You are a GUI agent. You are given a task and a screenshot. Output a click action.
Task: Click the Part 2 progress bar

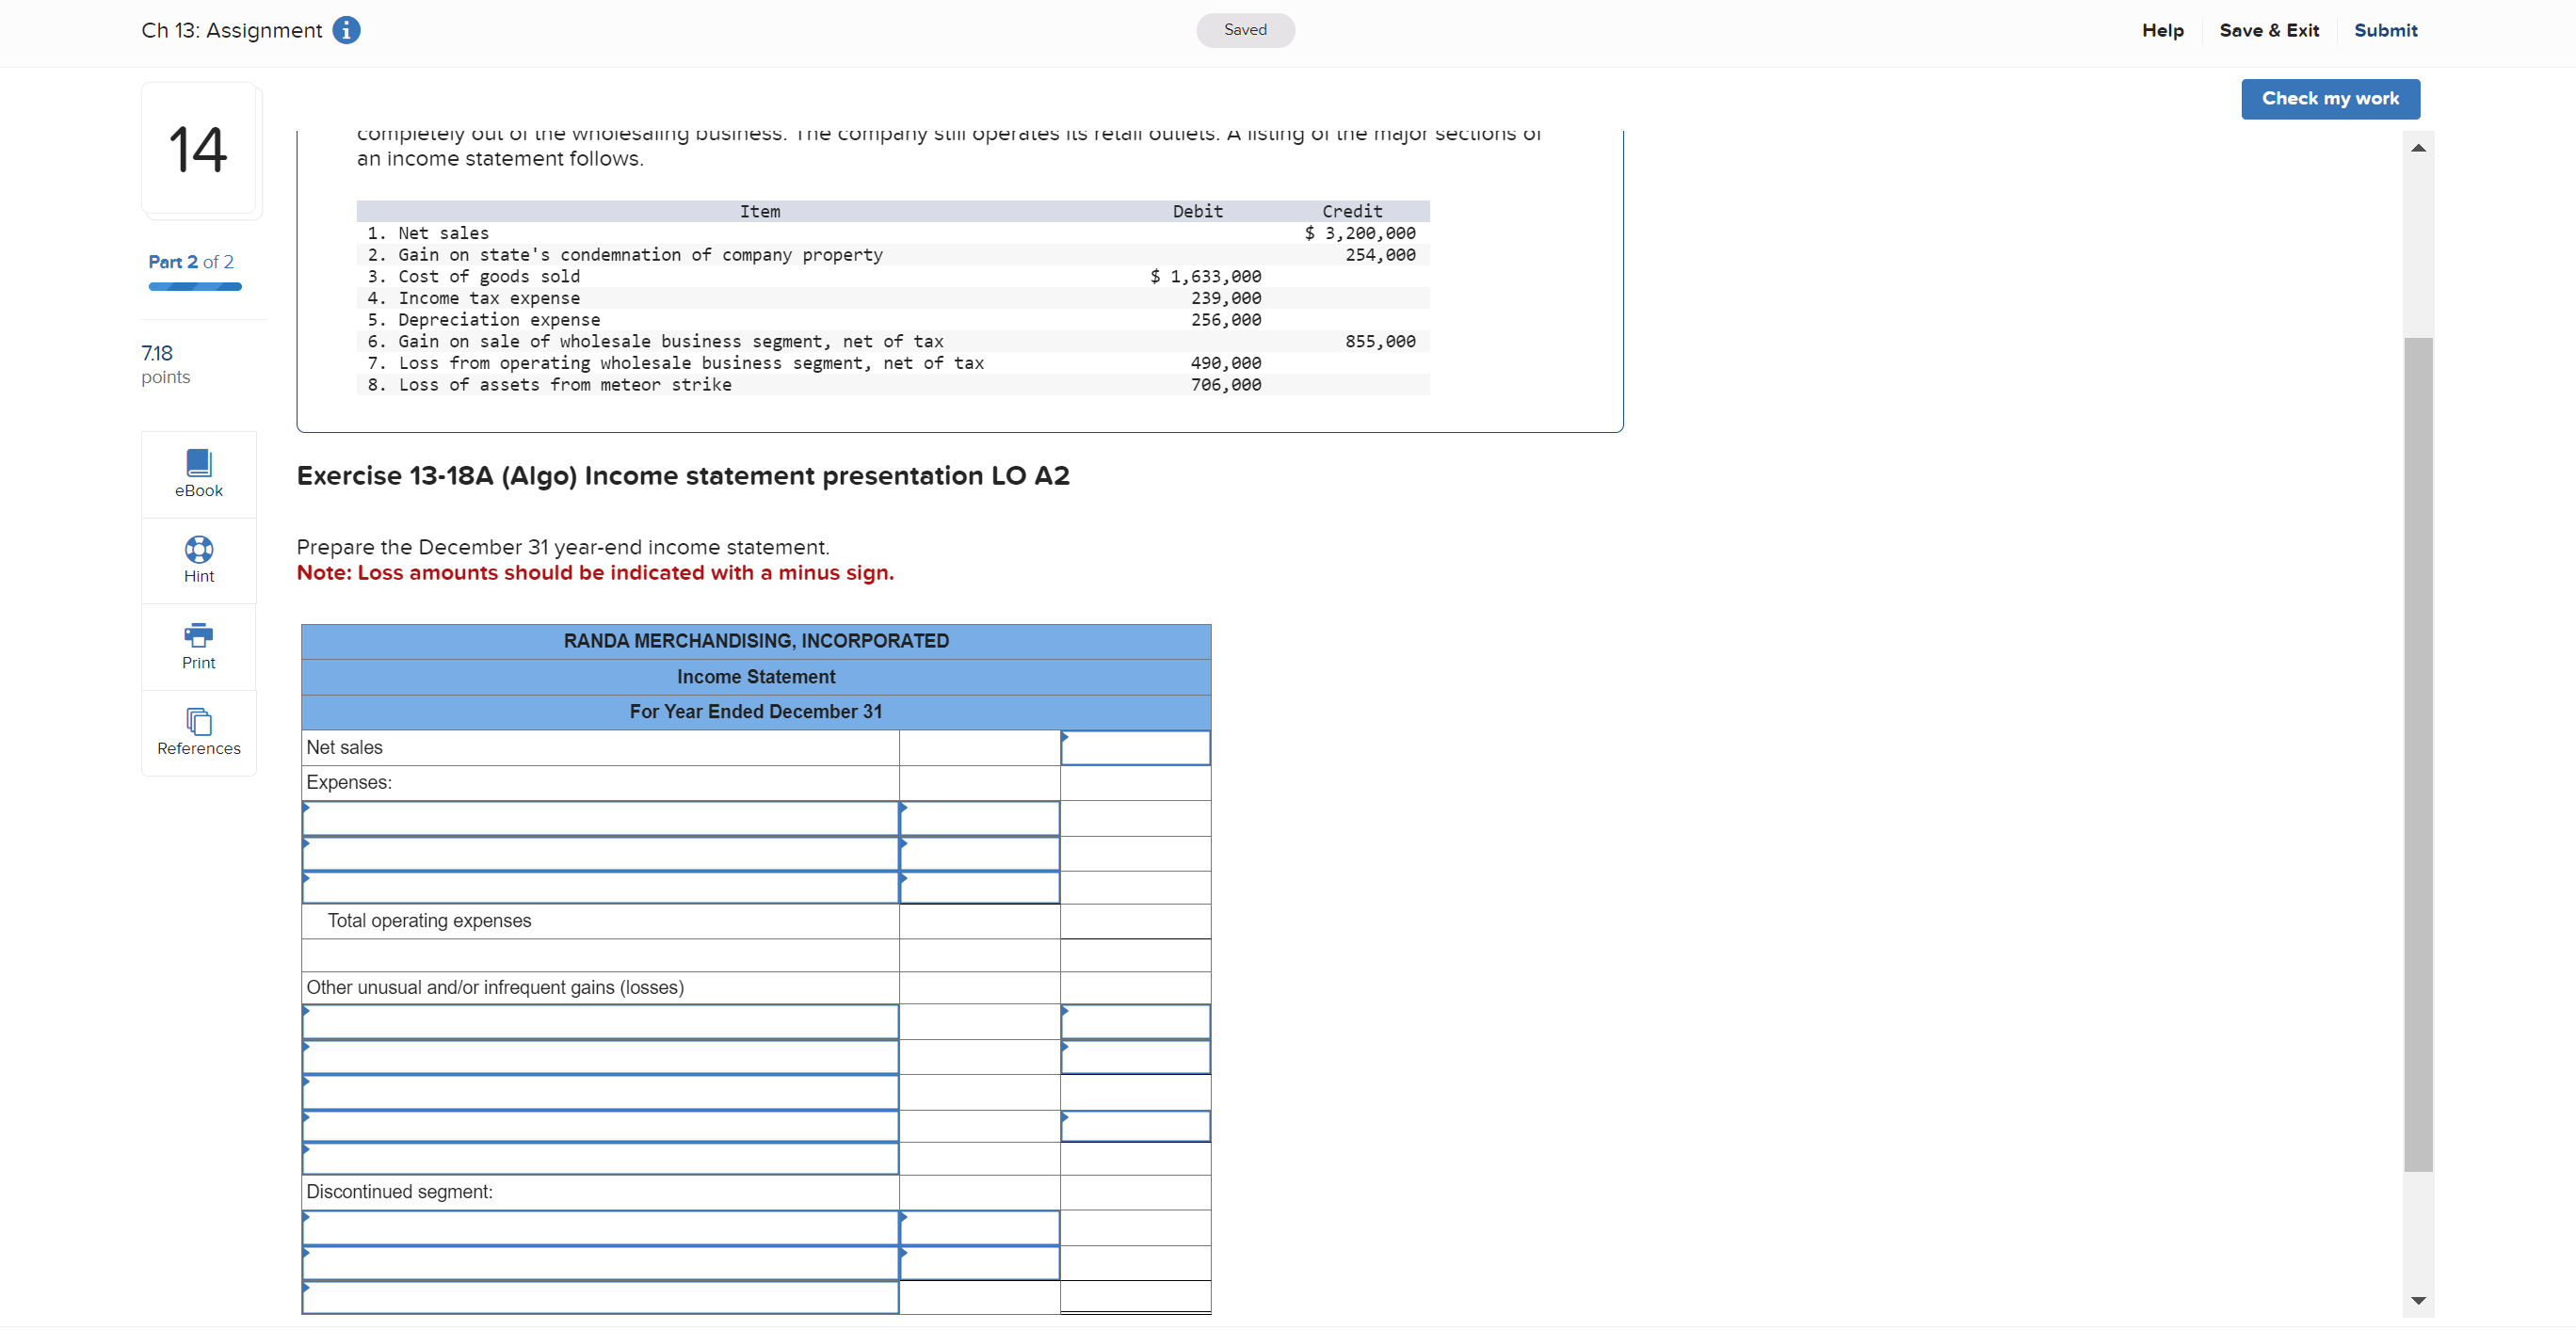coord(195,287)
